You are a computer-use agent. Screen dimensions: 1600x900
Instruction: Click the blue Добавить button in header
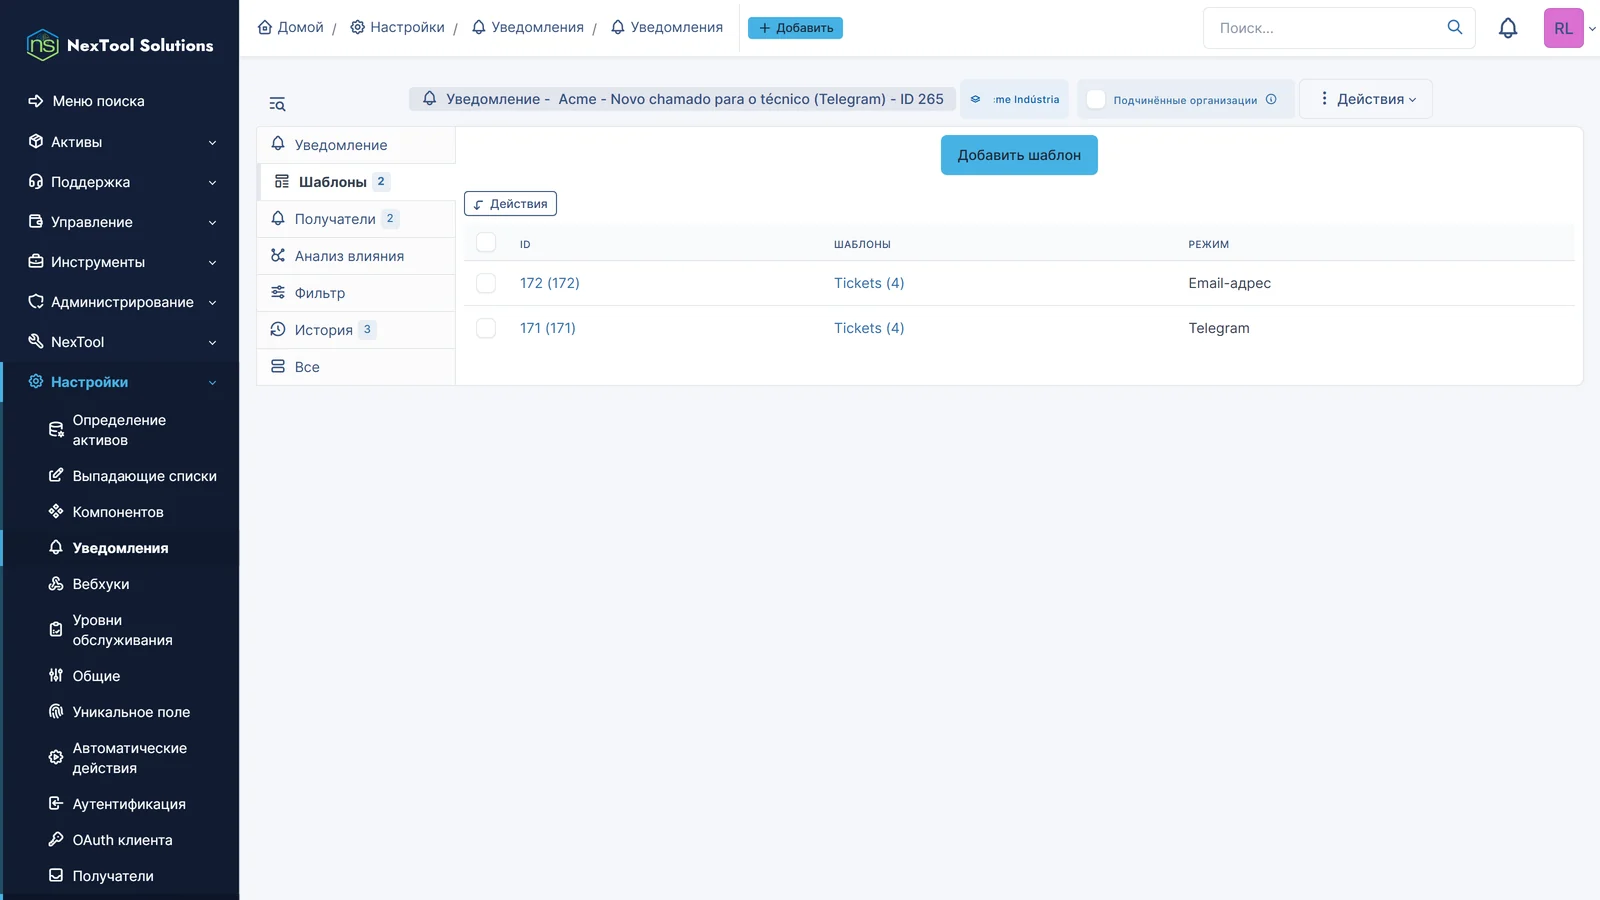coord(795,28)
